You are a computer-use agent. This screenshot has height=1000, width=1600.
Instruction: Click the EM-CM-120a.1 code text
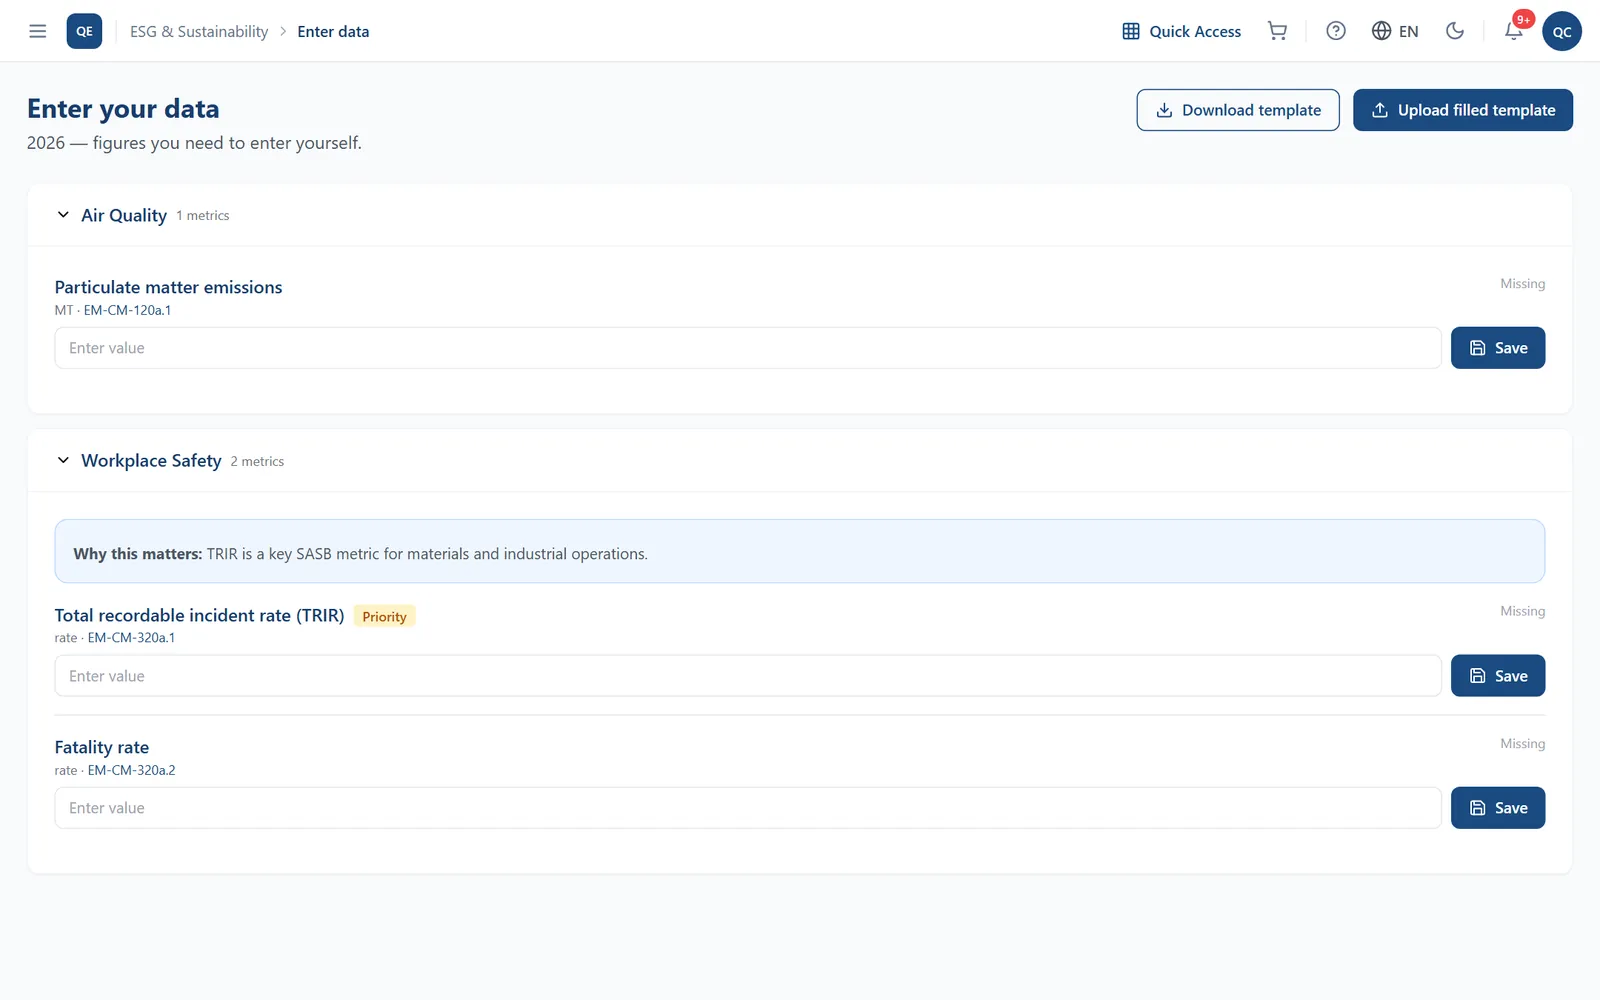click(127, 310)
